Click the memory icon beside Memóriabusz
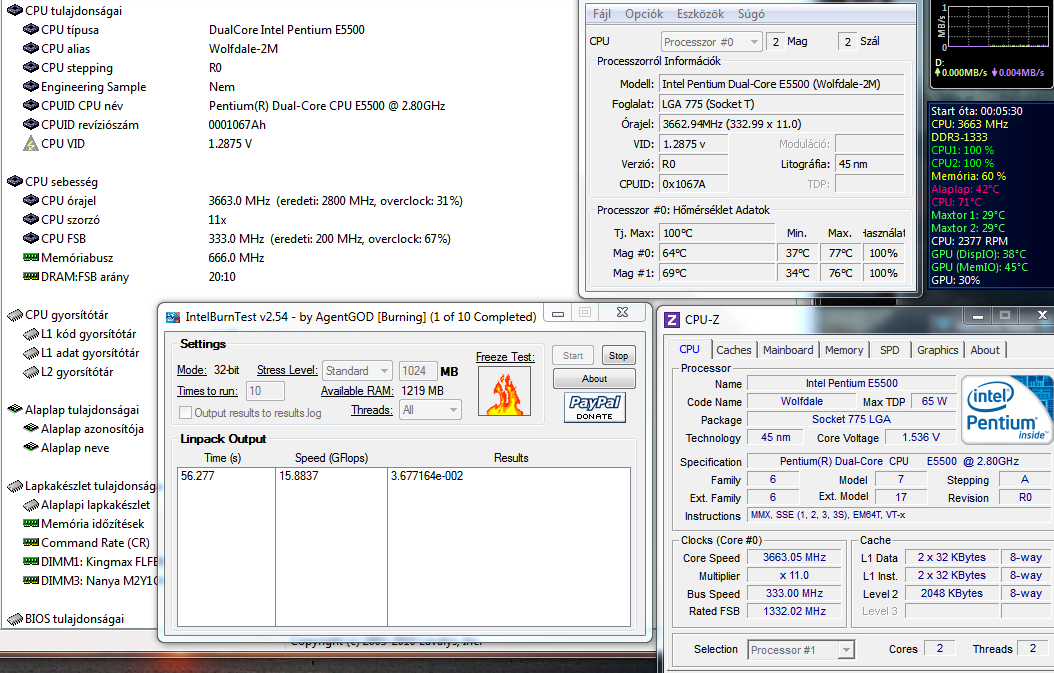This screenshot has height=673, width=1054. (x=31, y=257)
